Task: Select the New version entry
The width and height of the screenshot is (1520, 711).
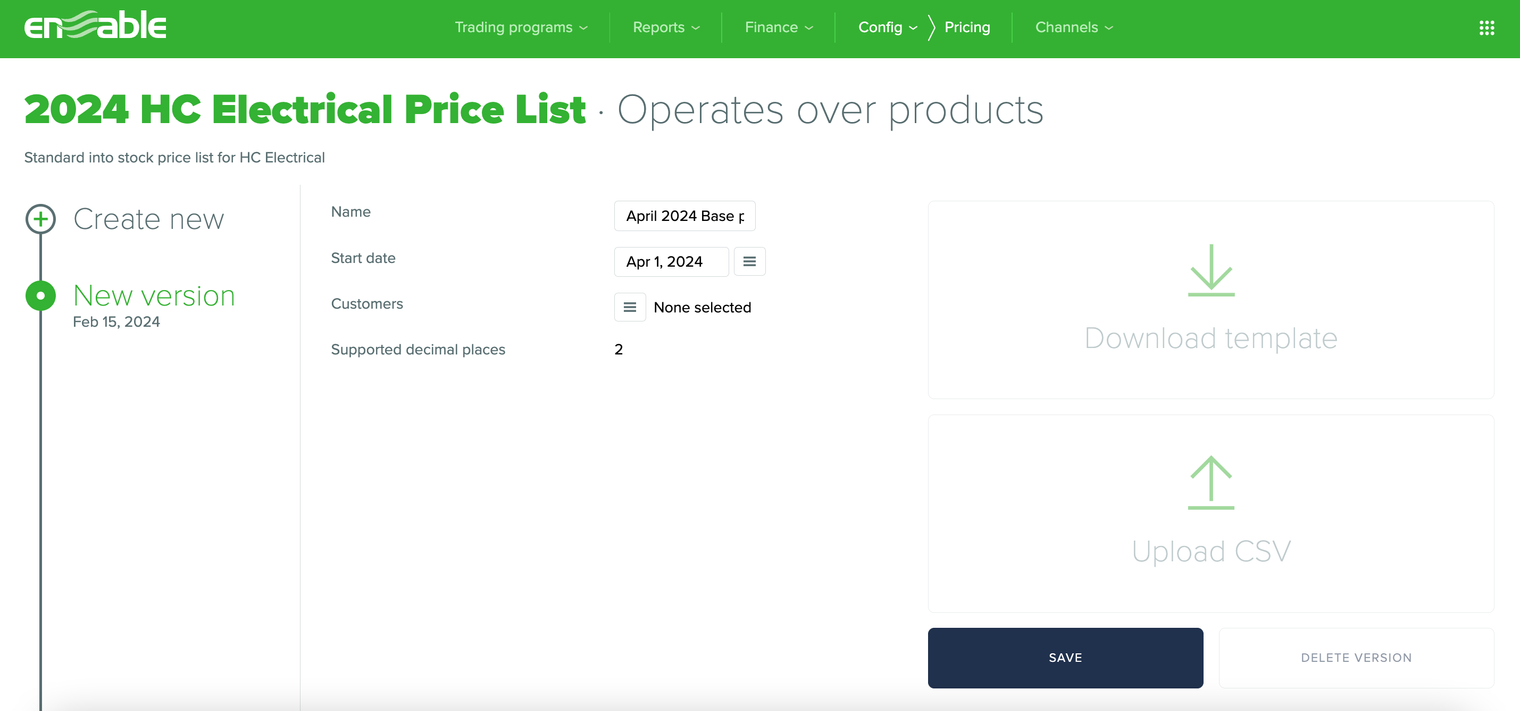Action: point(154,296)
